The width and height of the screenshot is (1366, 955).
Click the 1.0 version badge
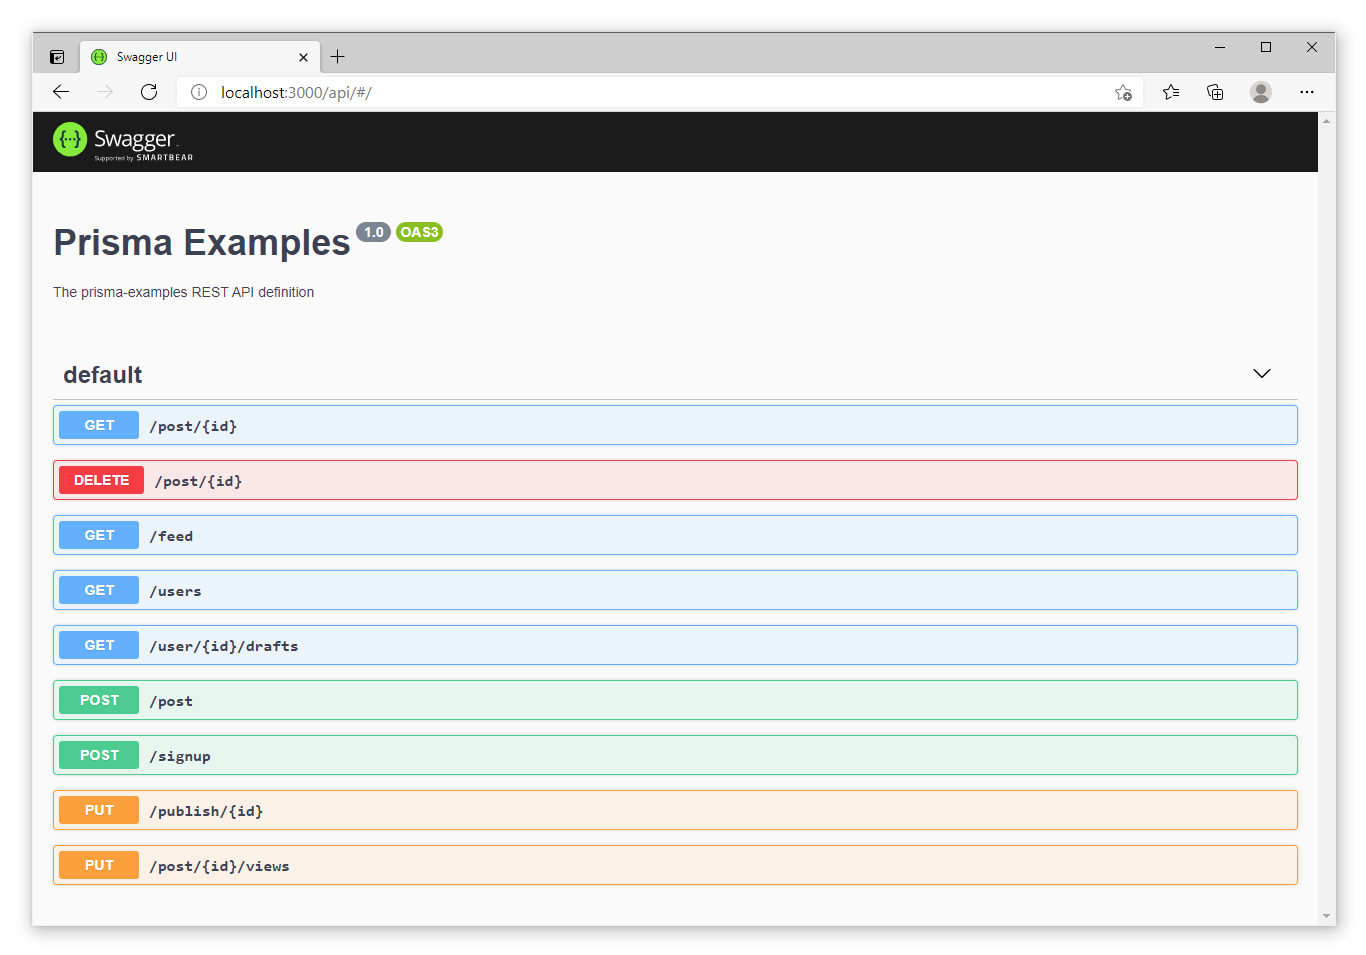click(x=374, y=232)
